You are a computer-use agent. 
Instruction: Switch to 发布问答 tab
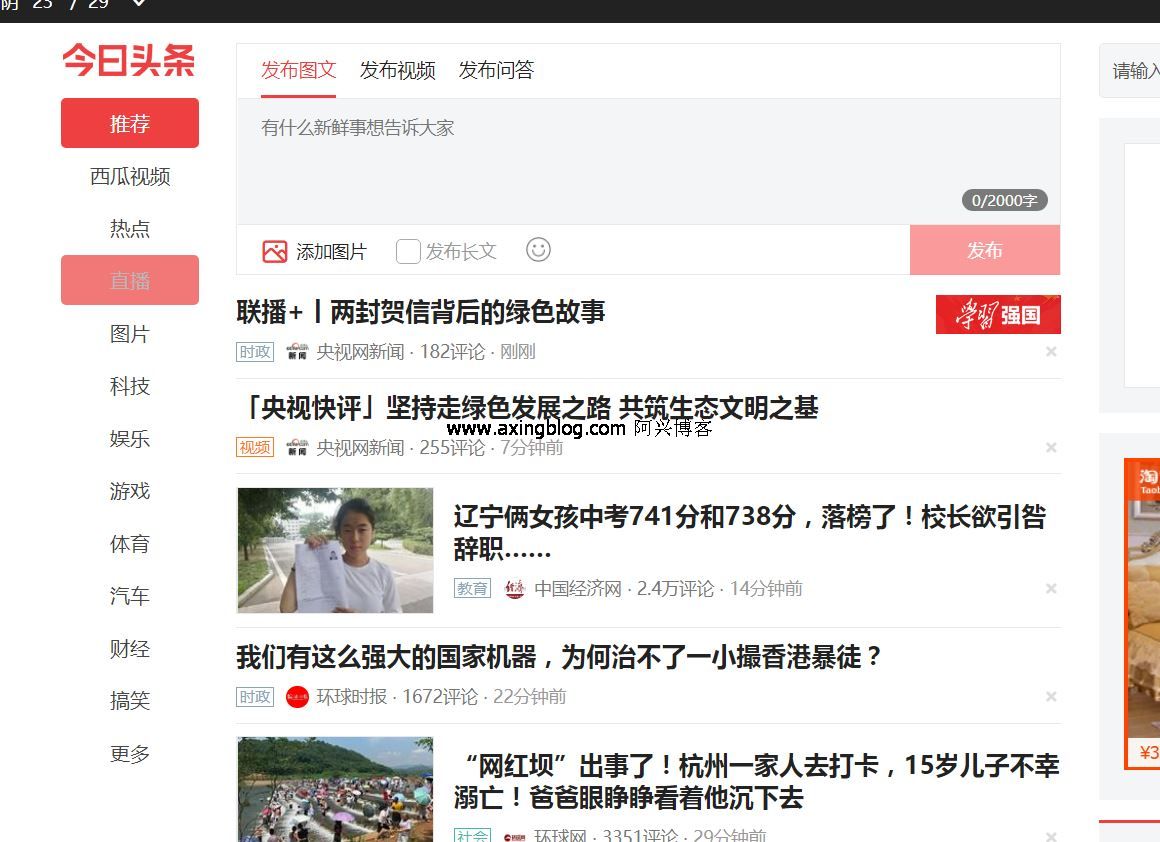tap(496, 70)
